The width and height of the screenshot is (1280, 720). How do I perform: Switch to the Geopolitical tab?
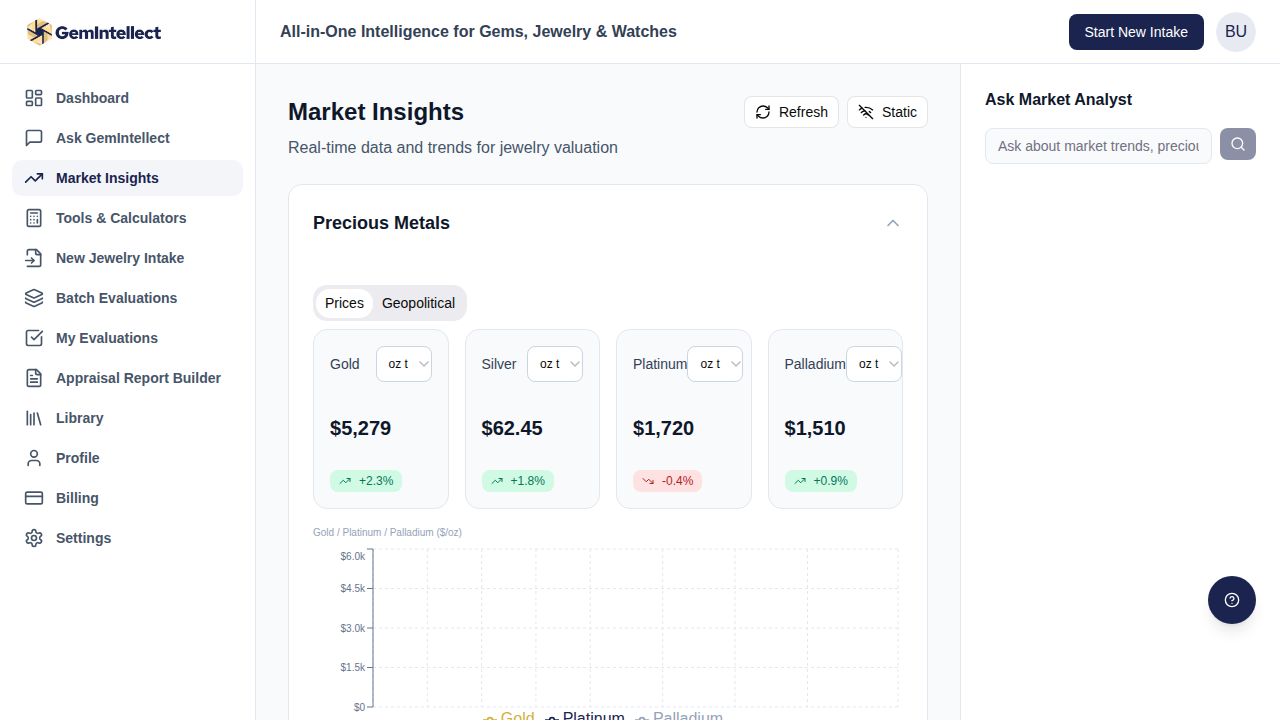tap(418, 302)
